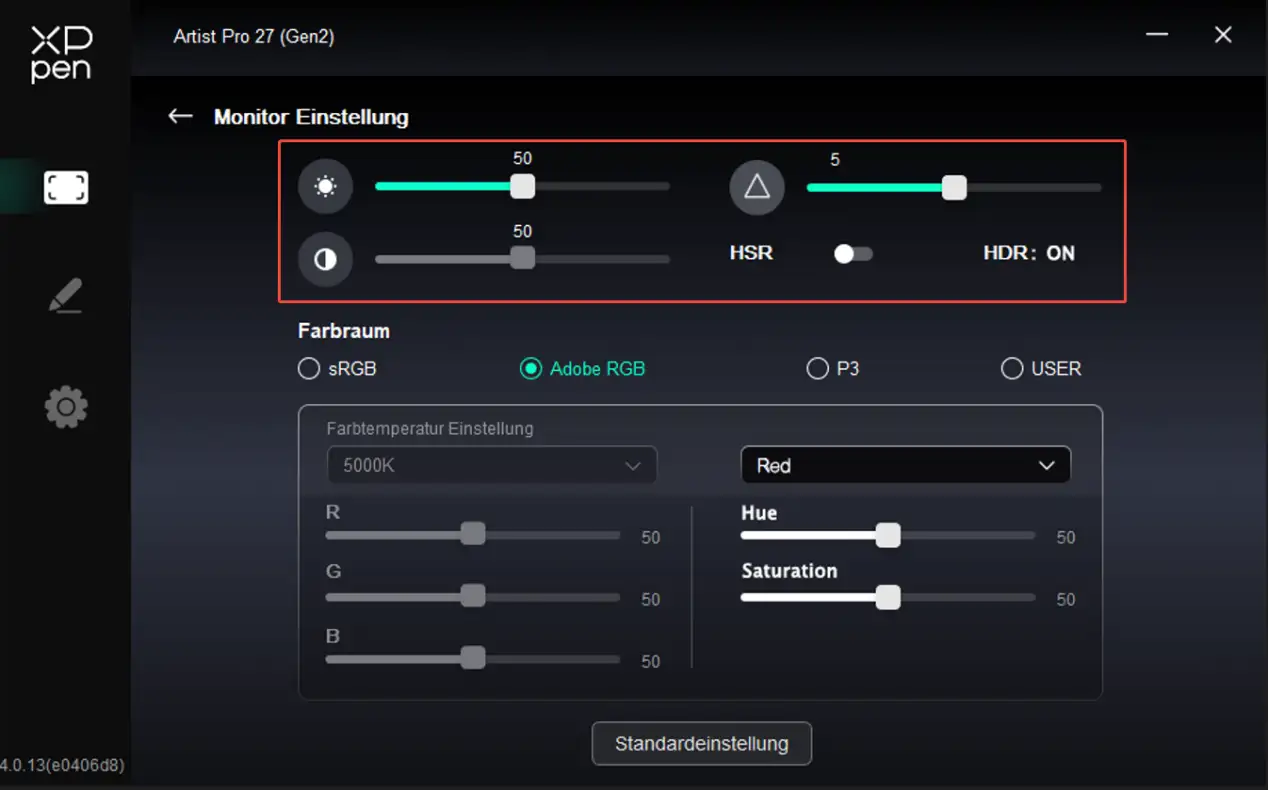This screenshot has height=790, width=1268.
Task: Click the contrast half-circle icon
Action: (x=325, y=260)
